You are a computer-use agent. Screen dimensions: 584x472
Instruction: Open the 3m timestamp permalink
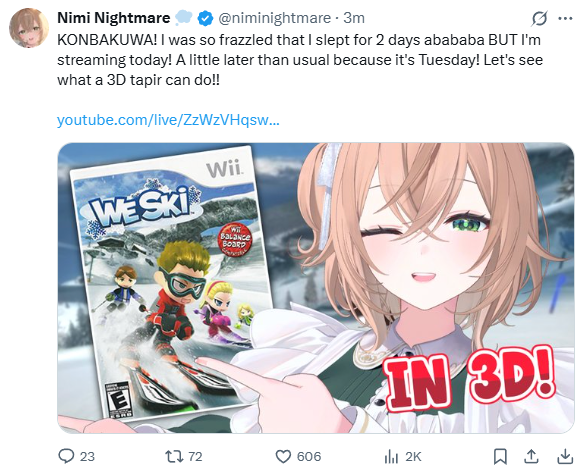(354, 18)
